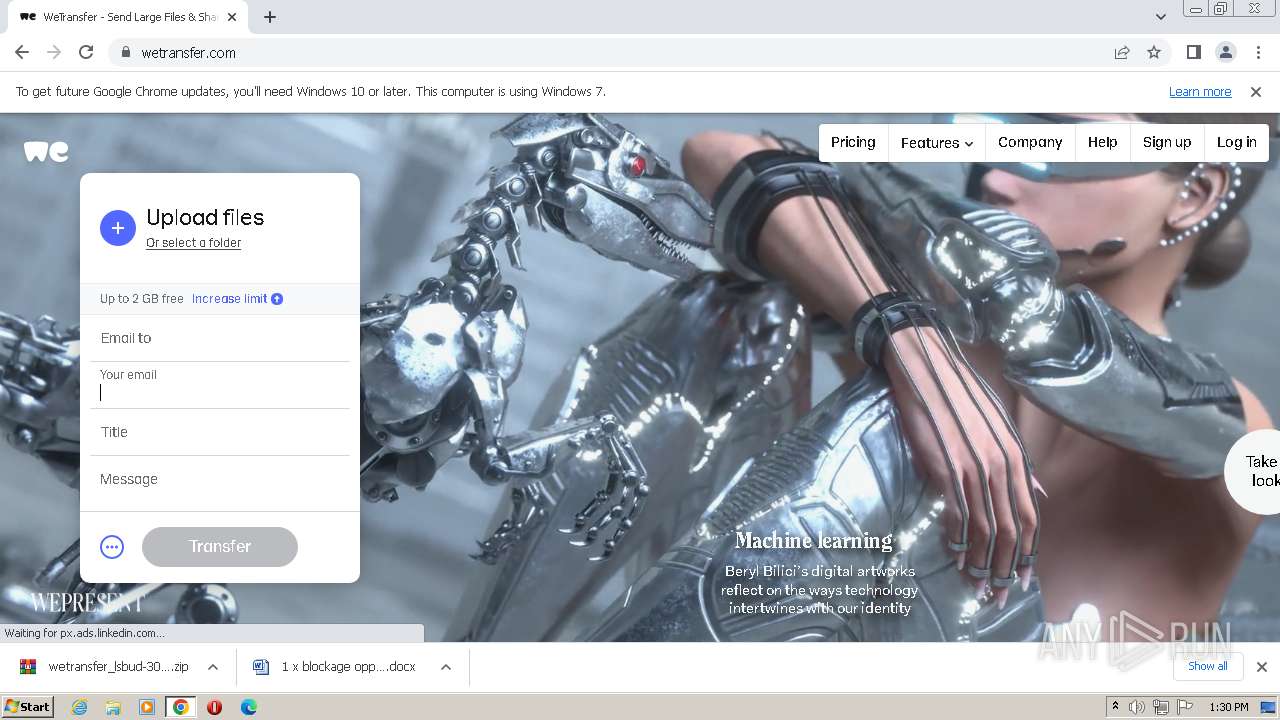Open Action Center flag tray icon

(1185, 707)
